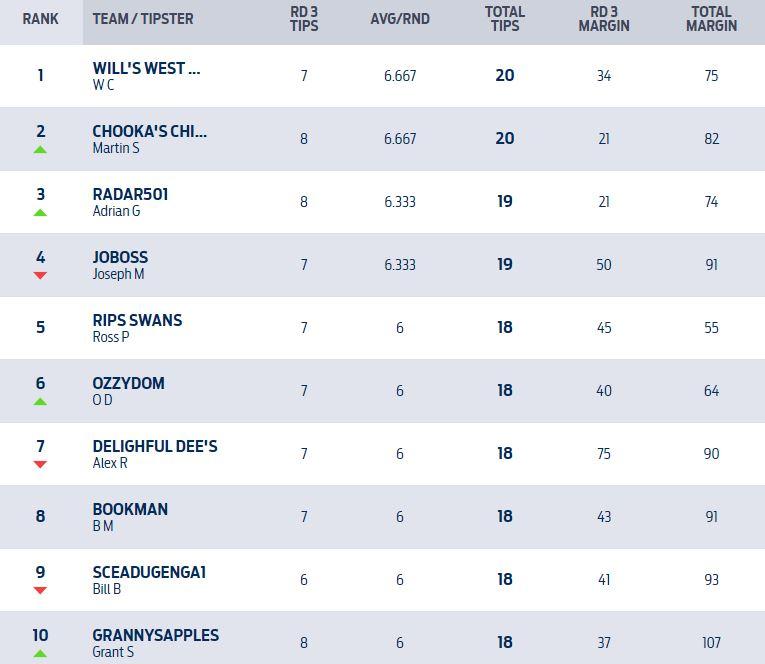Image resolution: width=765 pixels, height=664 pixels.
Task: Click green up arrow under rank 2
Action: (40, 150)
